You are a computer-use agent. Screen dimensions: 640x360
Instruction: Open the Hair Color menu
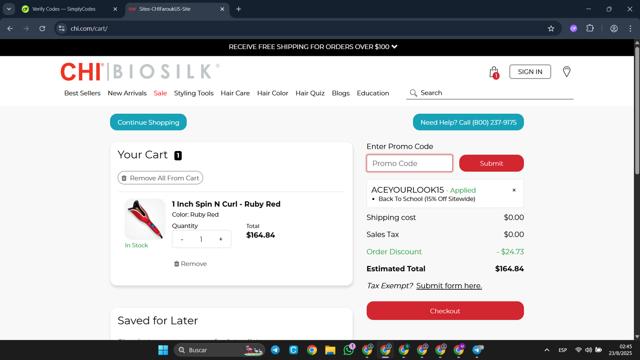(x=272, y=93)
